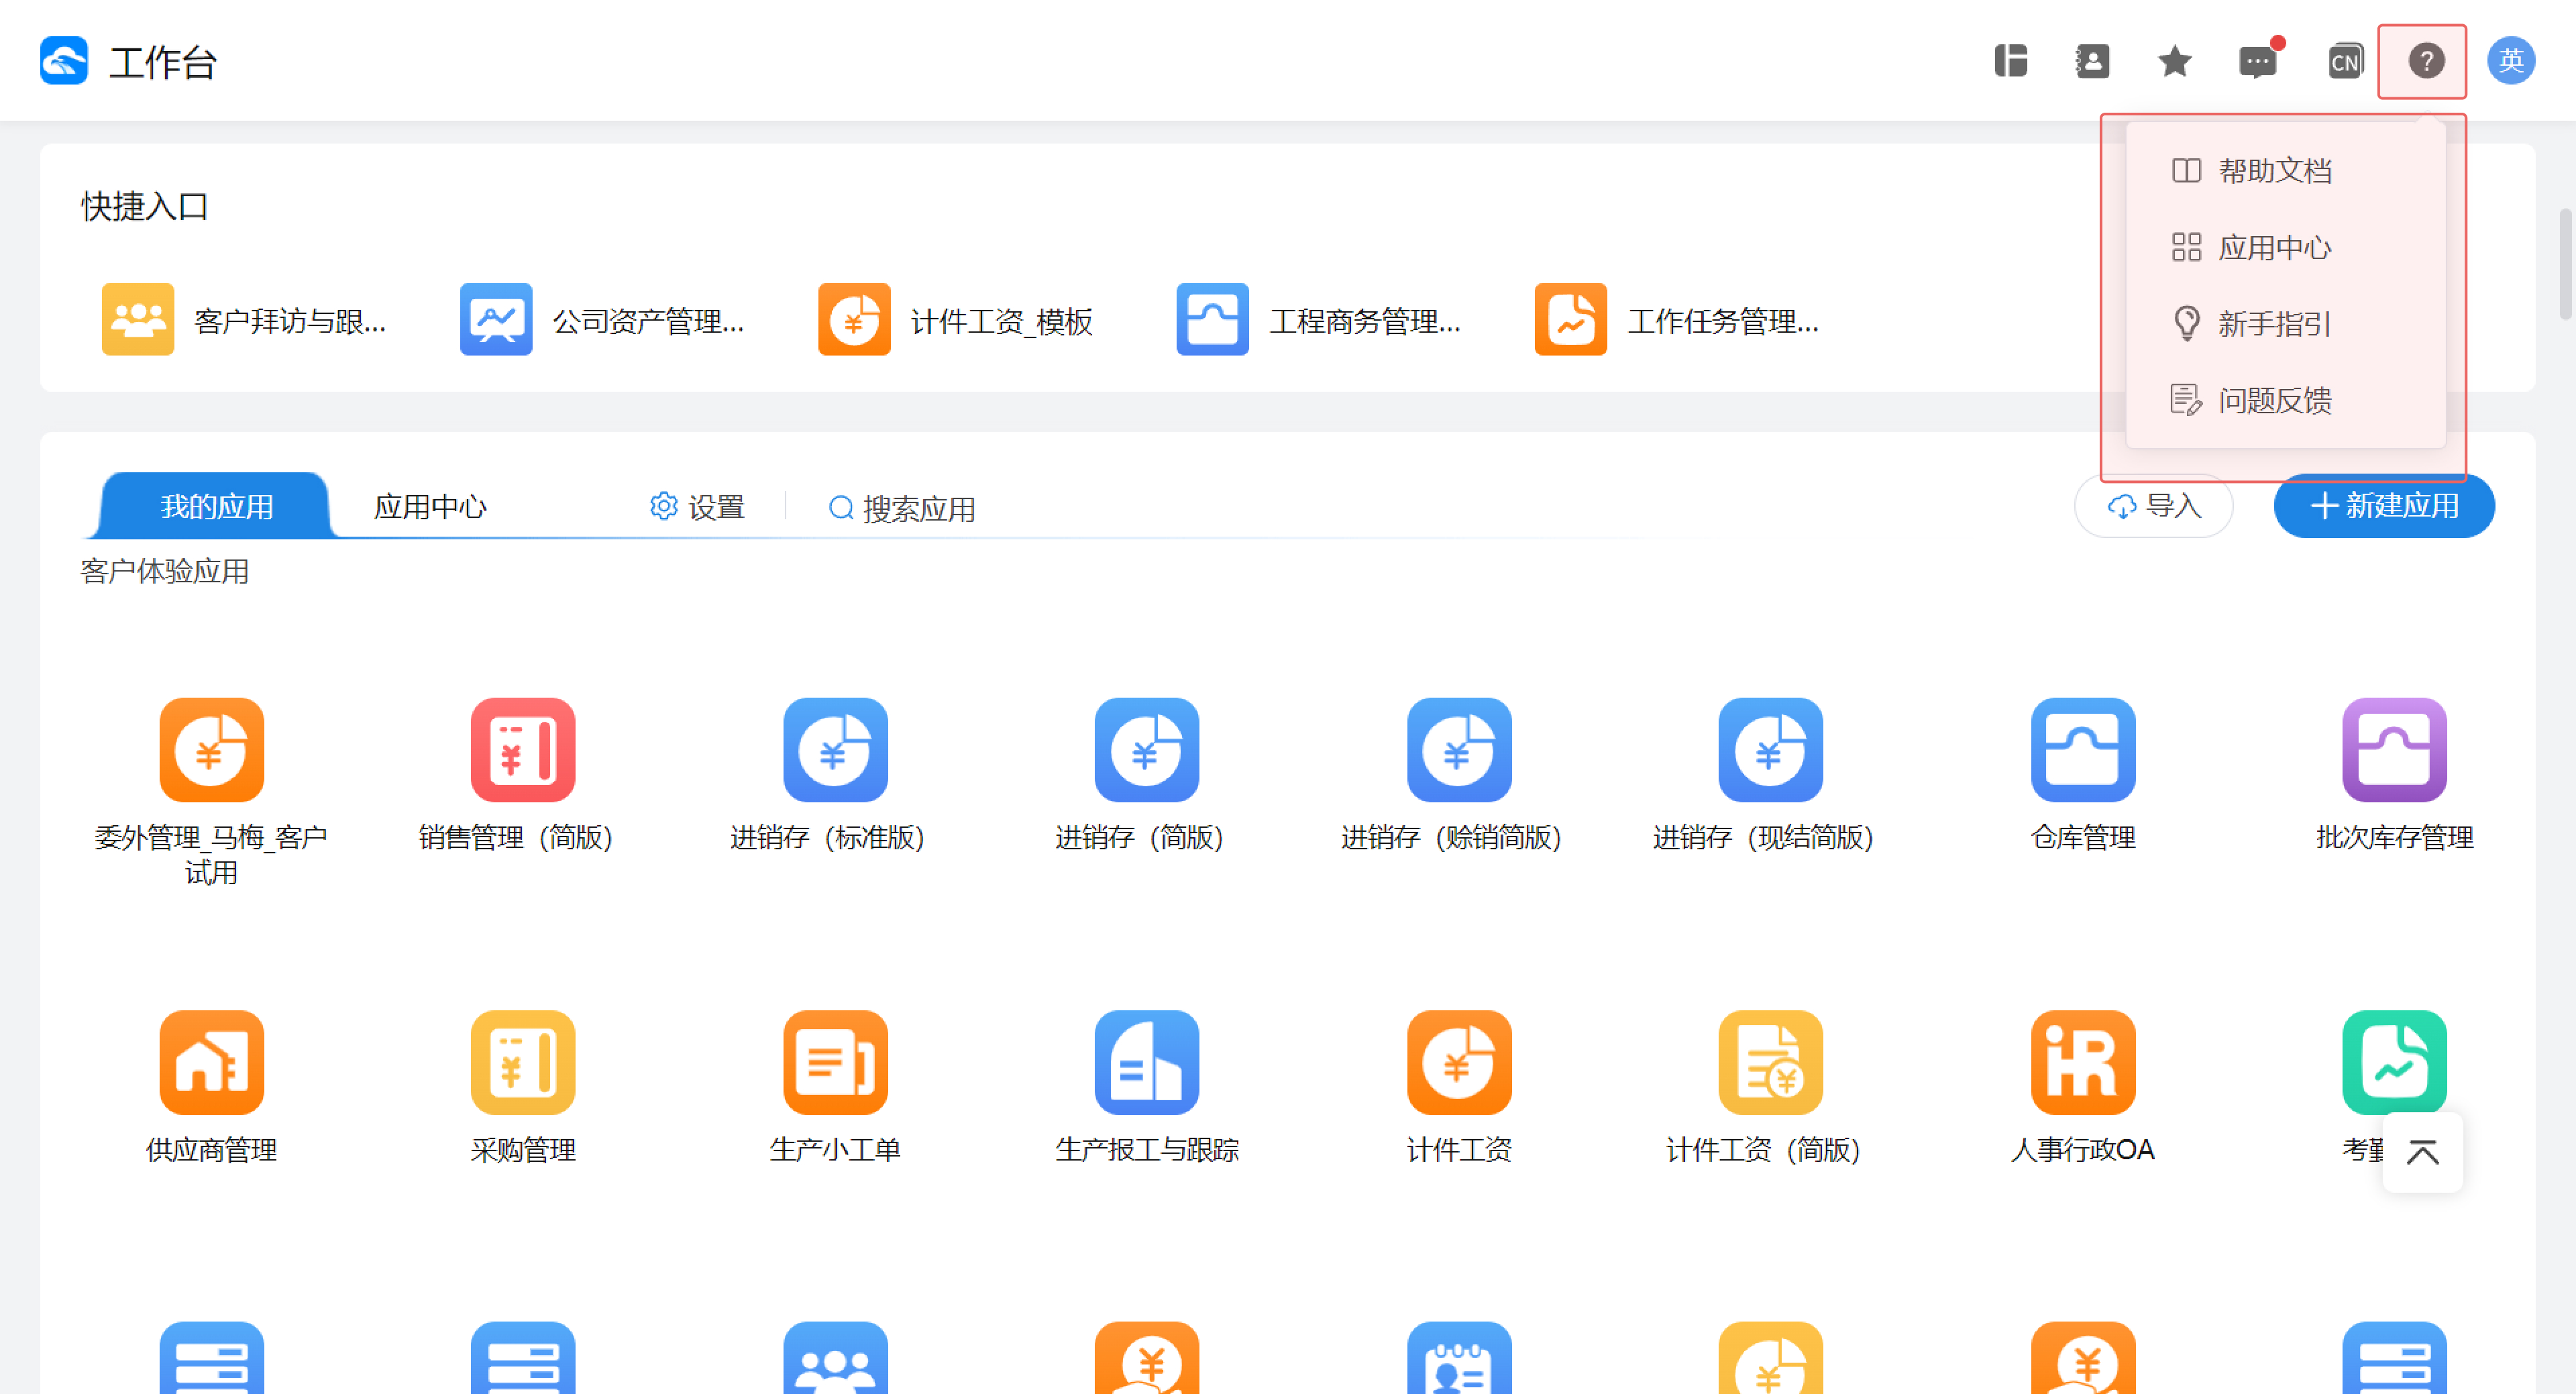2576x1394 pixels.
Task: Switch to the 应用中心 tab
Action: (x=430, y=507)
